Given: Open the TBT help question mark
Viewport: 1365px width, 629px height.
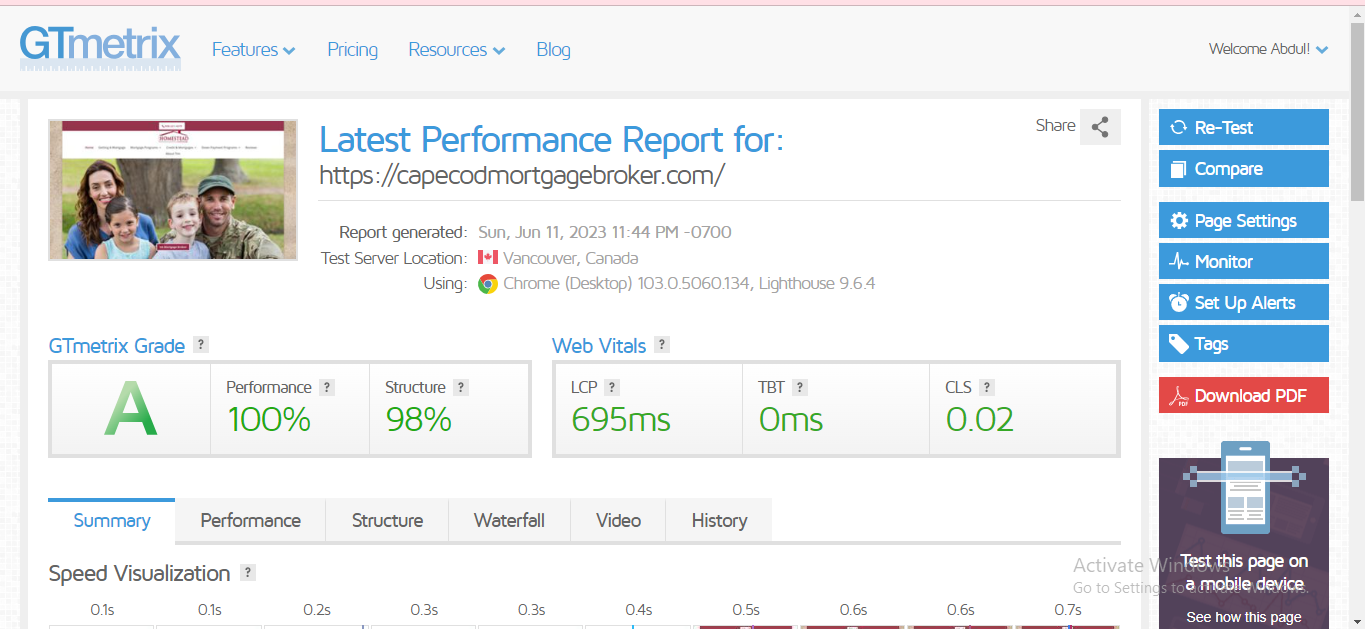Looking at the screenshot, I should [x=800, y=387].
